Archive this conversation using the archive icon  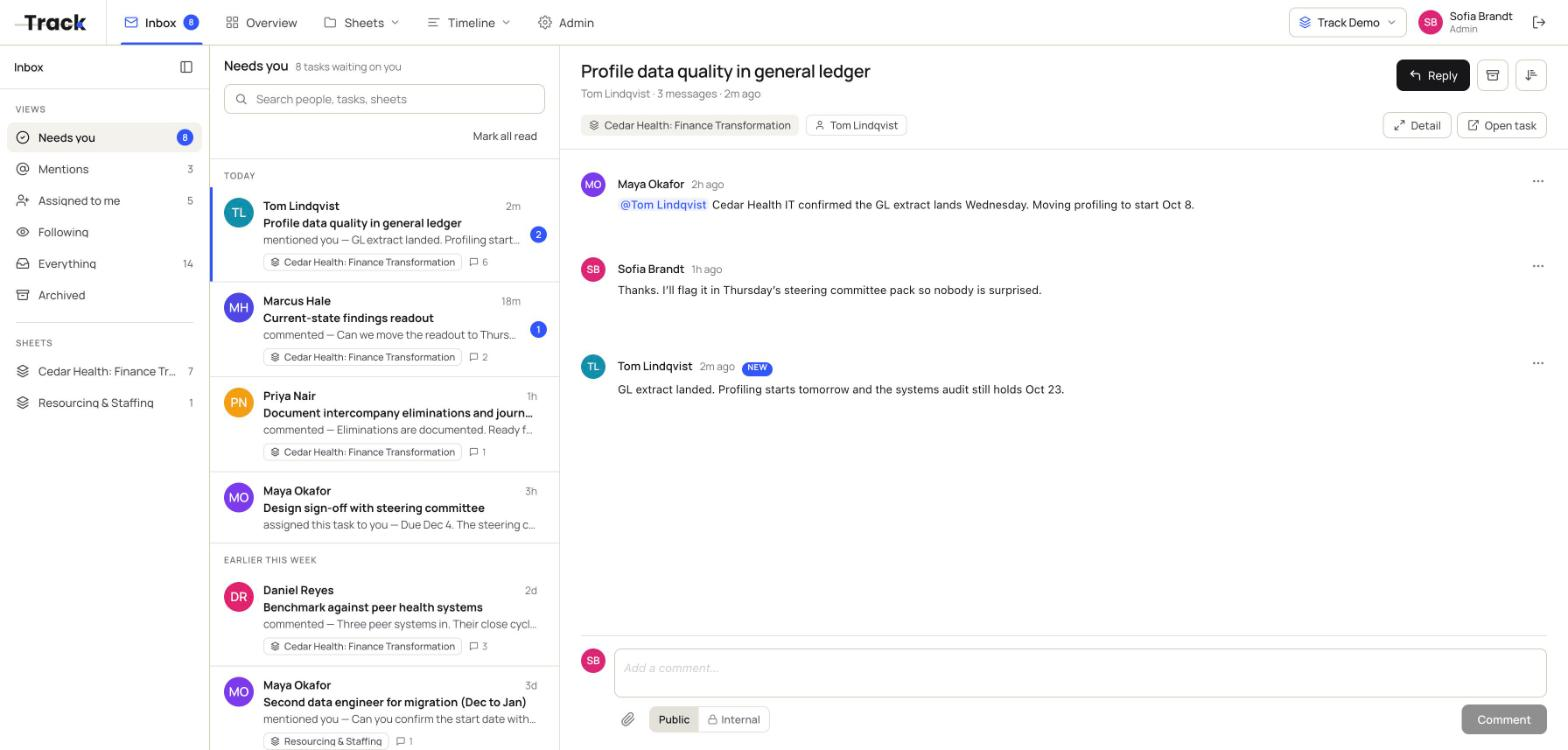(x=1492, y=75)
